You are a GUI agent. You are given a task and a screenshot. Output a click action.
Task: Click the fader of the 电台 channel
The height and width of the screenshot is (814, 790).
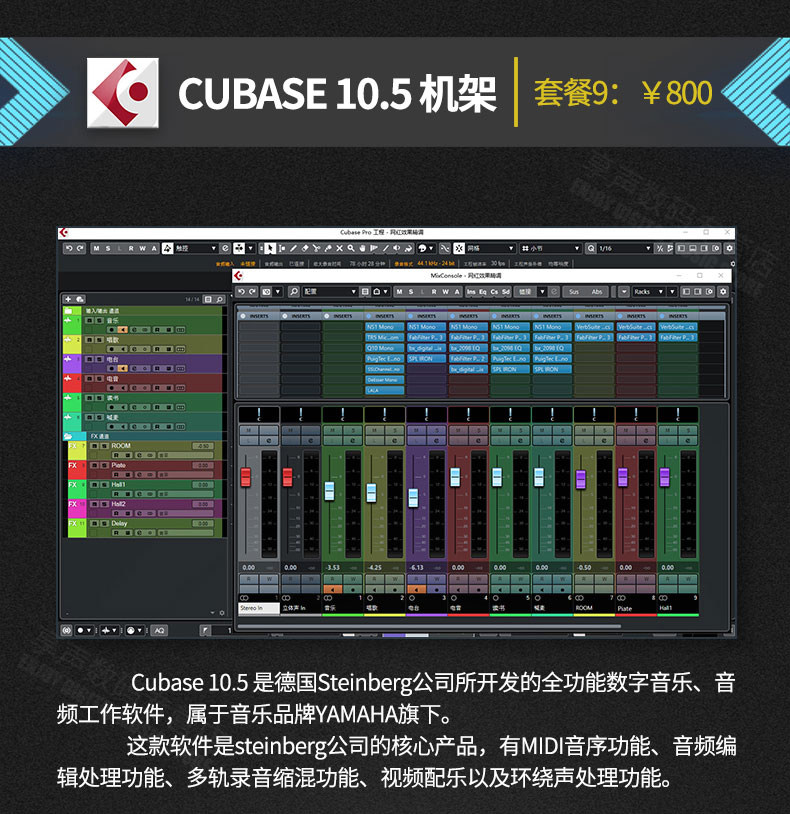(x=413, y=498)
